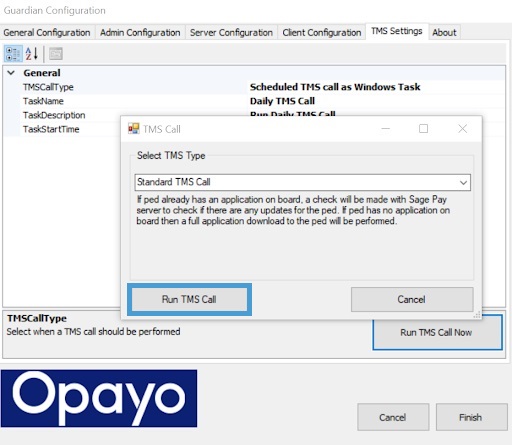Sort properties alphabetically with A-Z icon
Viewport: 512px width, 445px height.
32,54
